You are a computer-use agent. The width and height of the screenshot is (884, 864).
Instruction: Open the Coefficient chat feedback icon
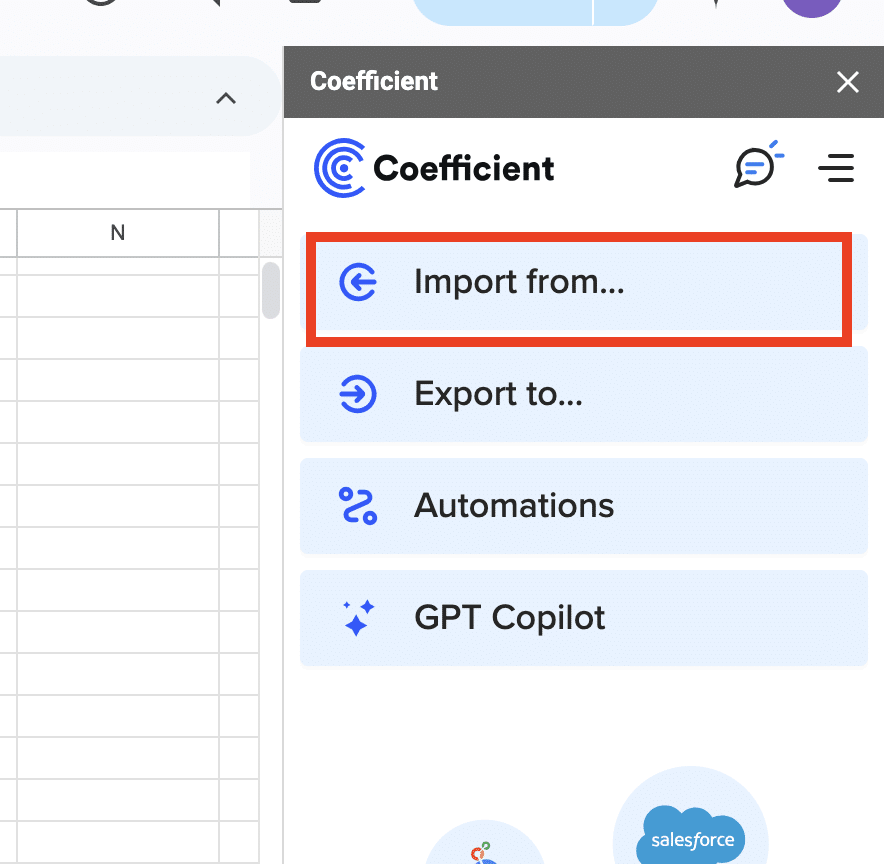tap(758, 167)
